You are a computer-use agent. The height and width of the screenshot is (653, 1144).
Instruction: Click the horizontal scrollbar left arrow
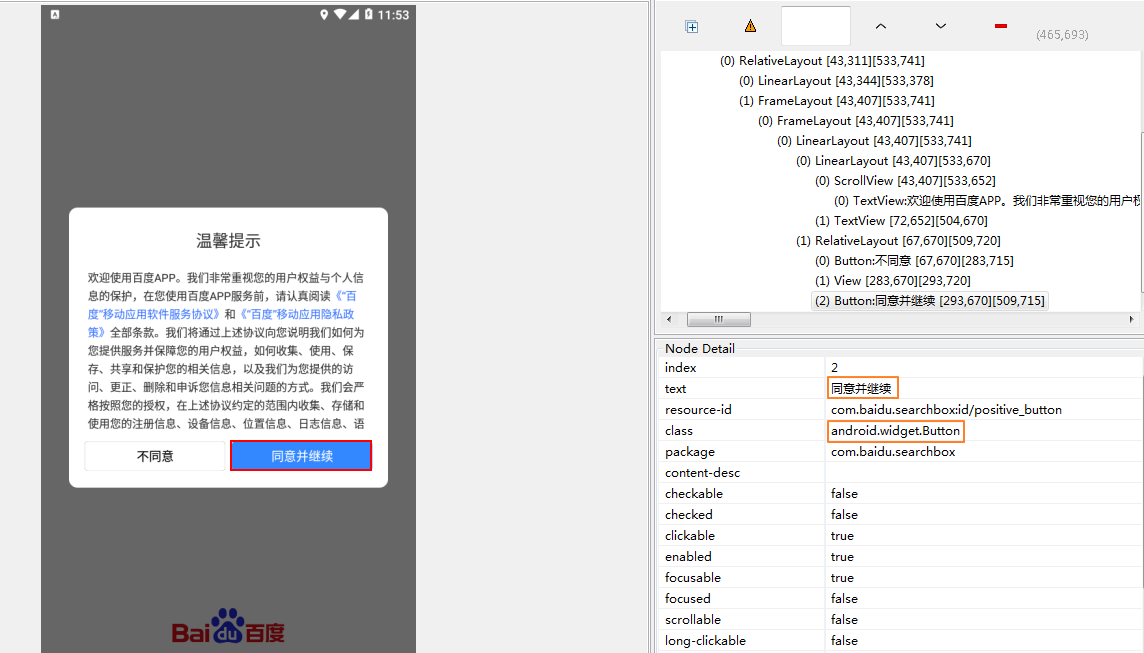point(669,319)
